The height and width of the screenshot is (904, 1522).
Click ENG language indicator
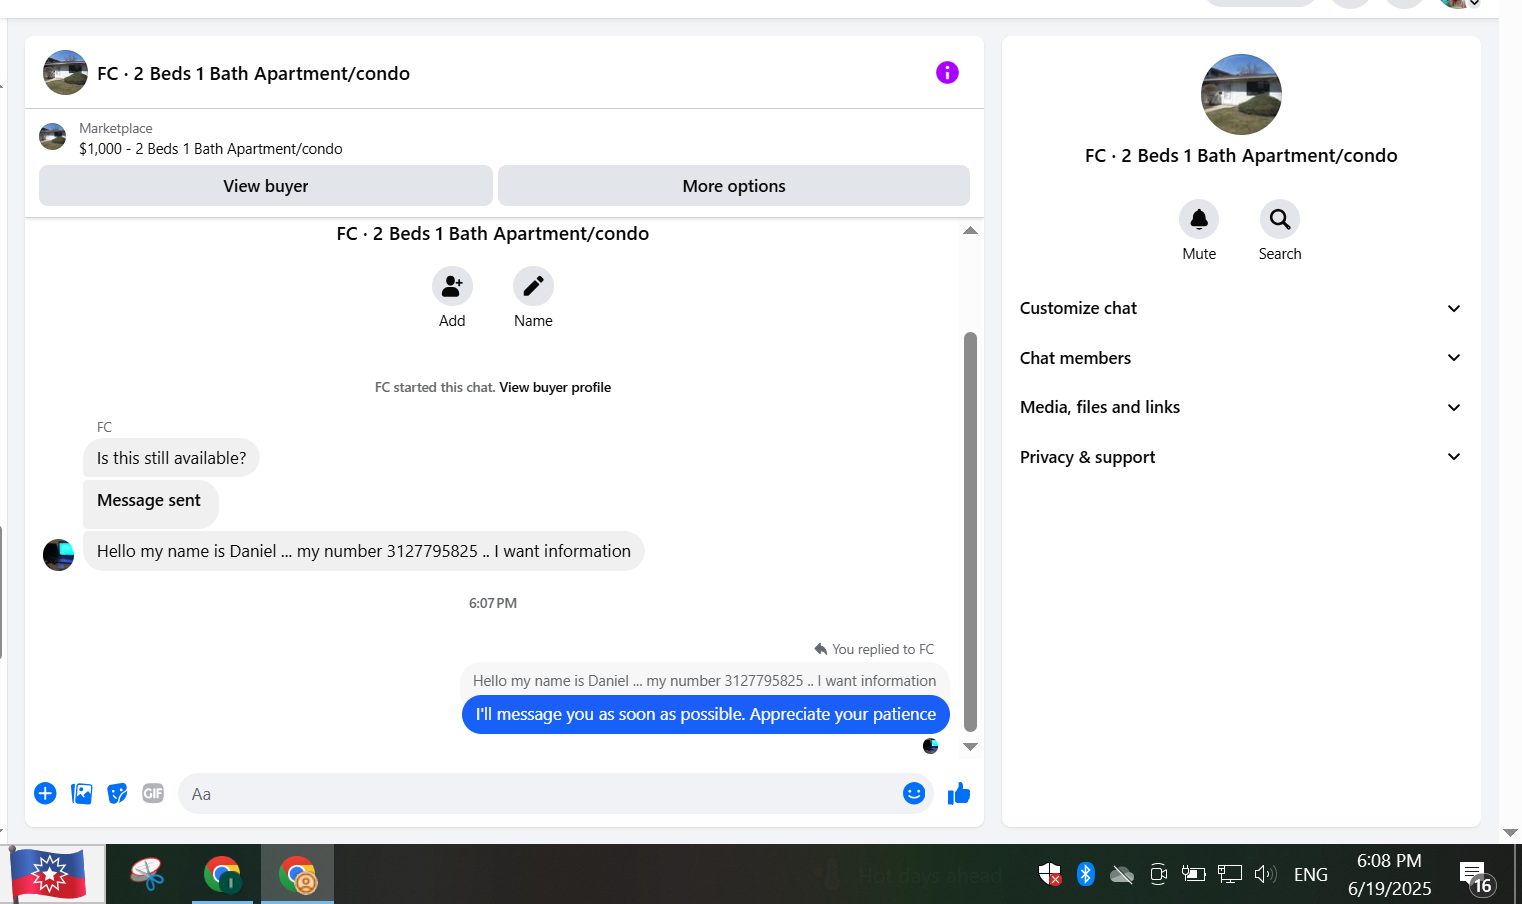tap(1311, 875)
